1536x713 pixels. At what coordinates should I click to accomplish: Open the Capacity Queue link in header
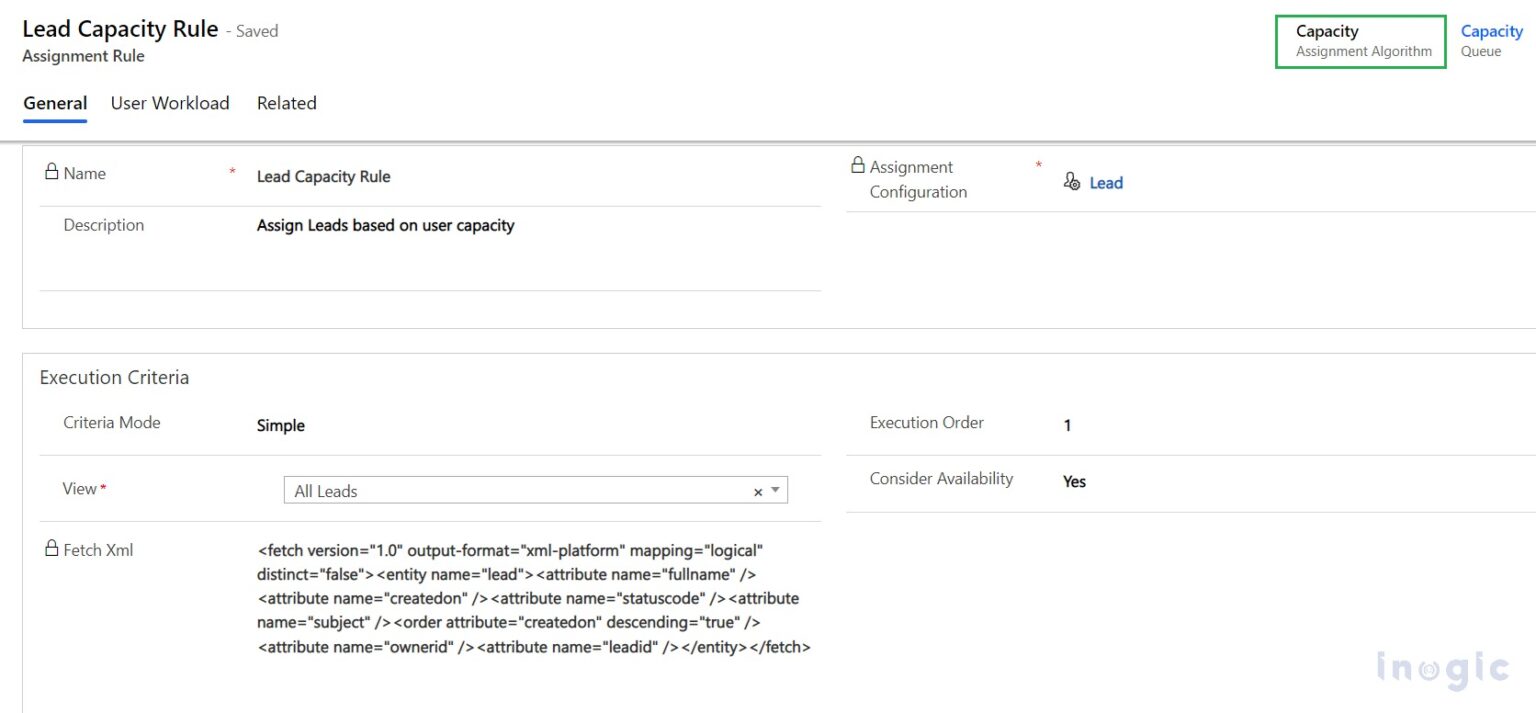pos(1491,32)
